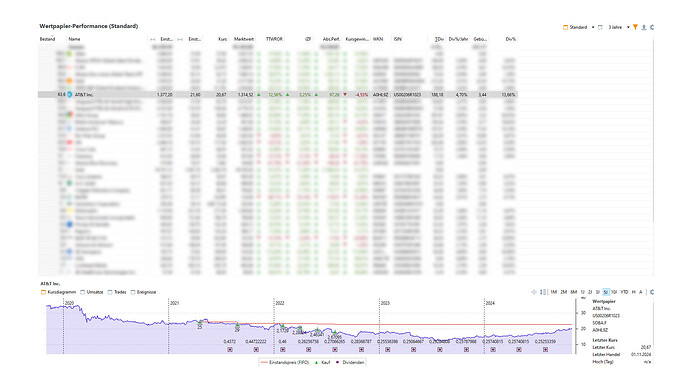690x388 pixels.
Task: Select the dividend marker below 0,46
Action: pyautogui.click(x=283, y=350)
